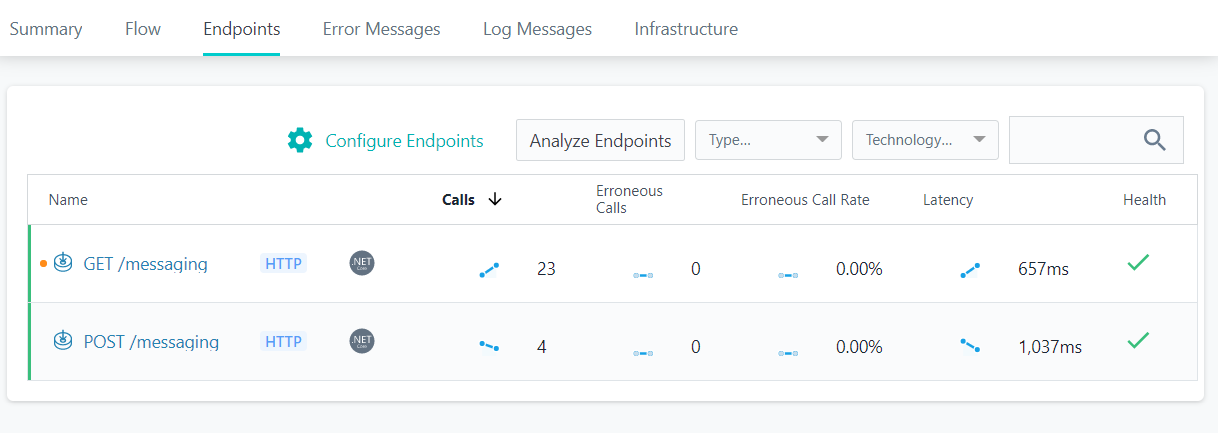Click the latency trend sparkline for POST /messaging
1218x433 pixels.
click(970, 345)
